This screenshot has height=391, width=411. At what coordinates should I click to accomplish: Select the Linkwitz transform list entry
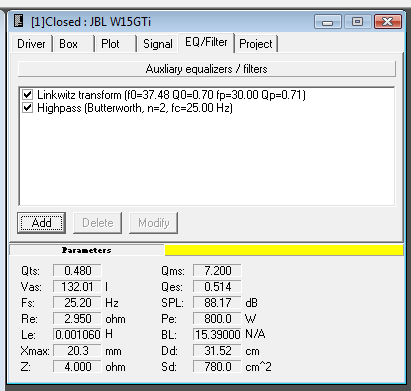pos(171,95)
